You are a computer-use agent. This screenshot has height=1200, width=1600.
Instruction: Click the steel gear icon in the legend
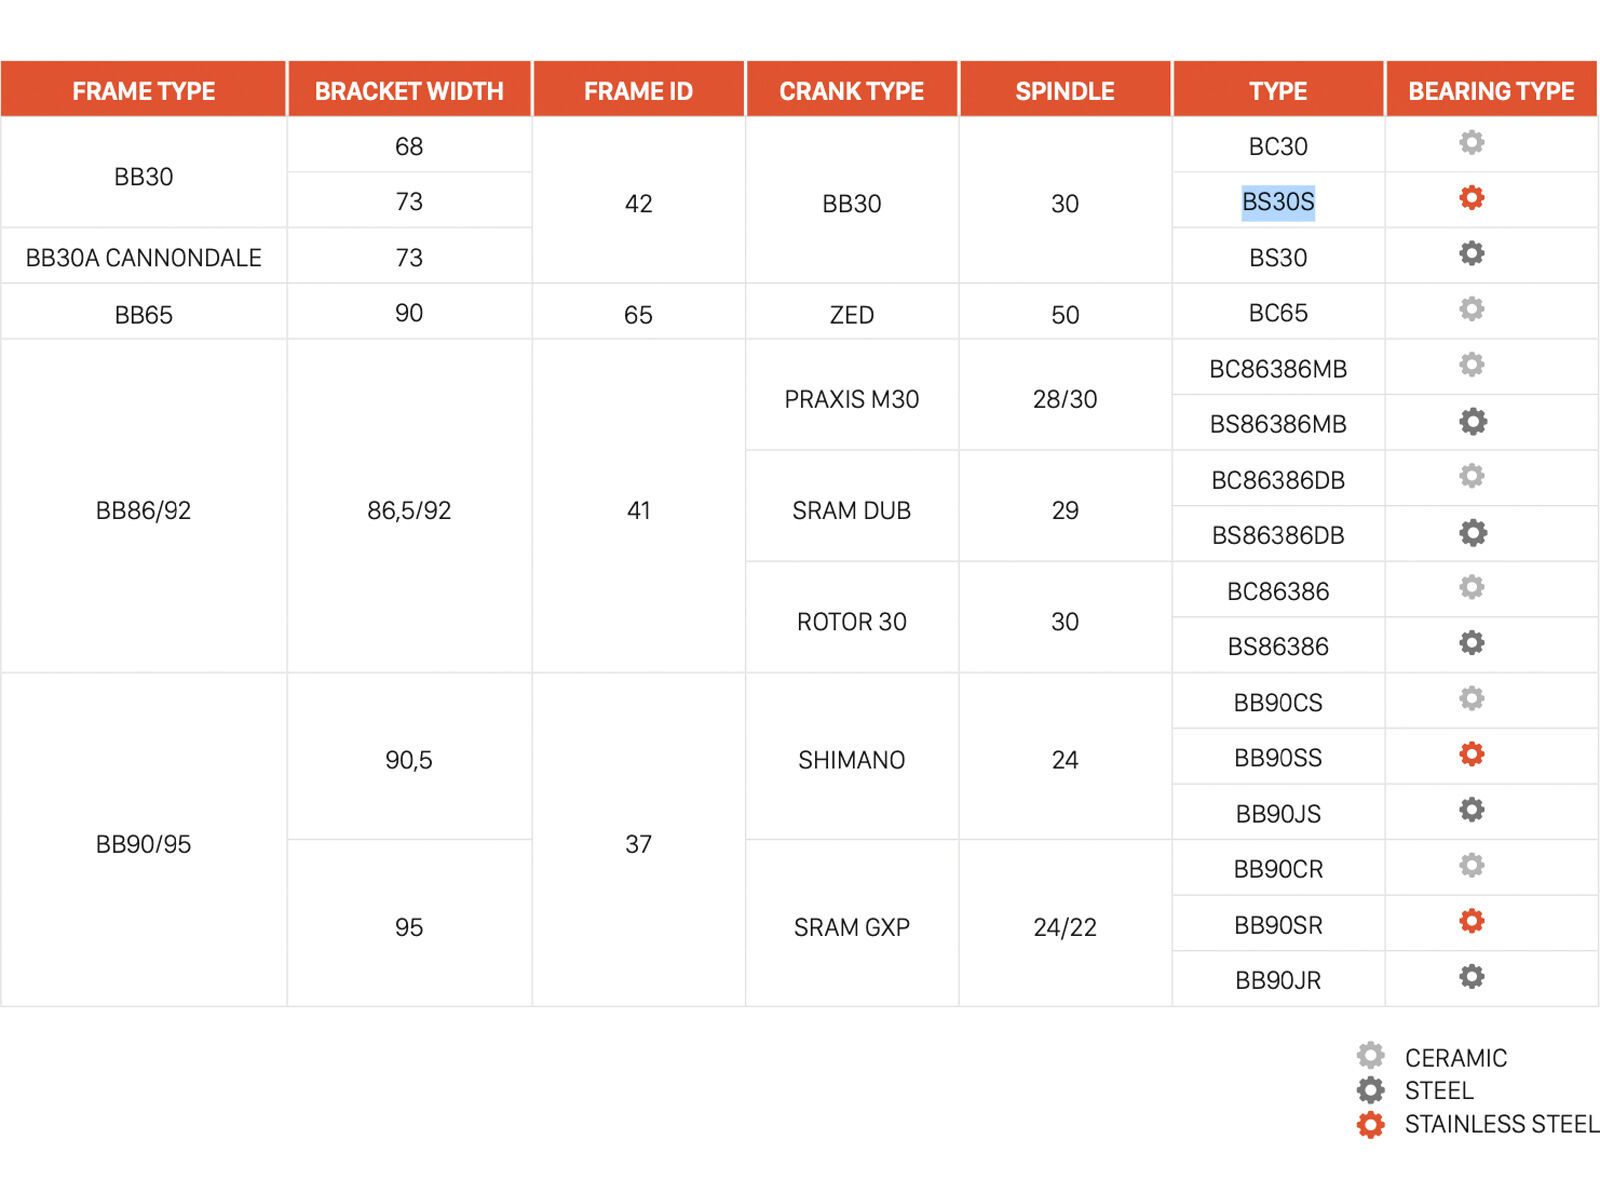[x=1370, y=1090]
